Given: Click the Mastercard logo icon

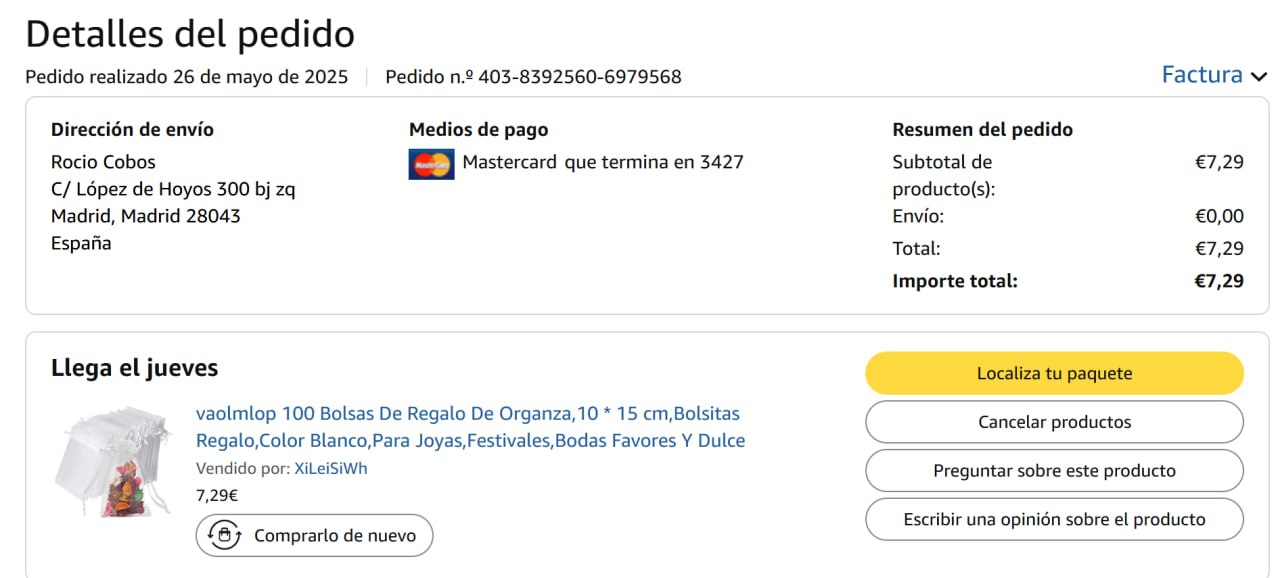Looking at the screenshot, I should (431, 163).
